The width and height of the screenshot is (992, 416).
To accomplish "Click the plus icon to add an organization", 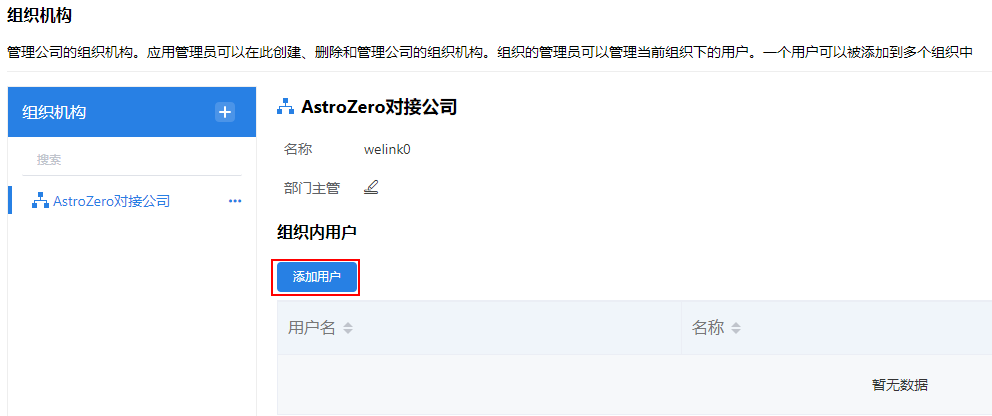I will click(x=225, y=112).
